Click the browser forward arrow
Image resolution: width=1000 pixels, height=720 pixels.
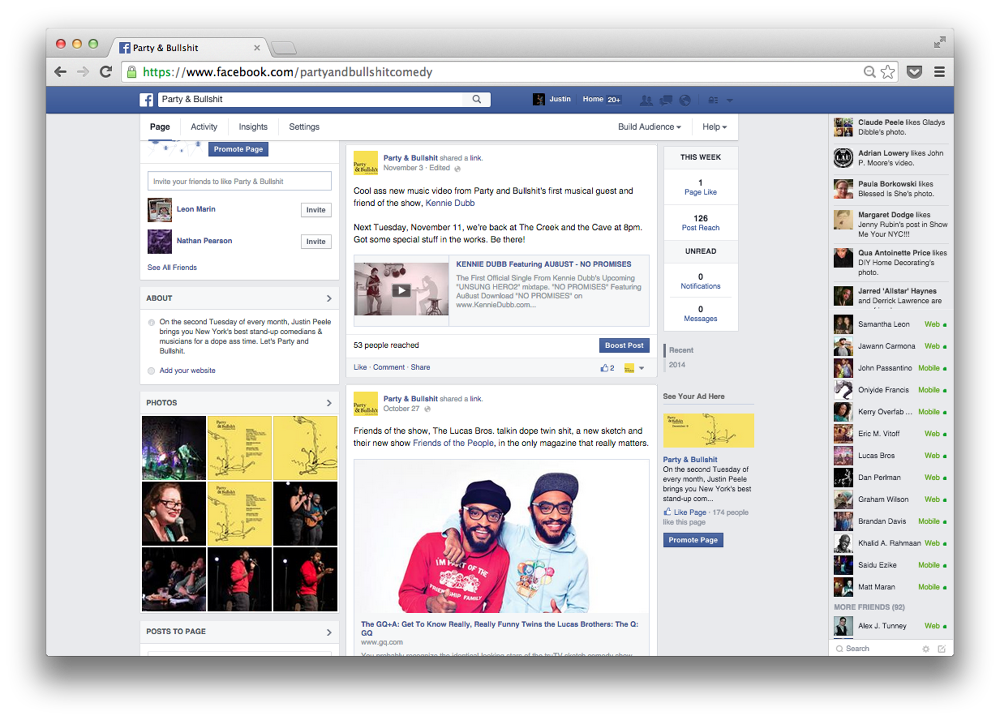click(83, 72)
